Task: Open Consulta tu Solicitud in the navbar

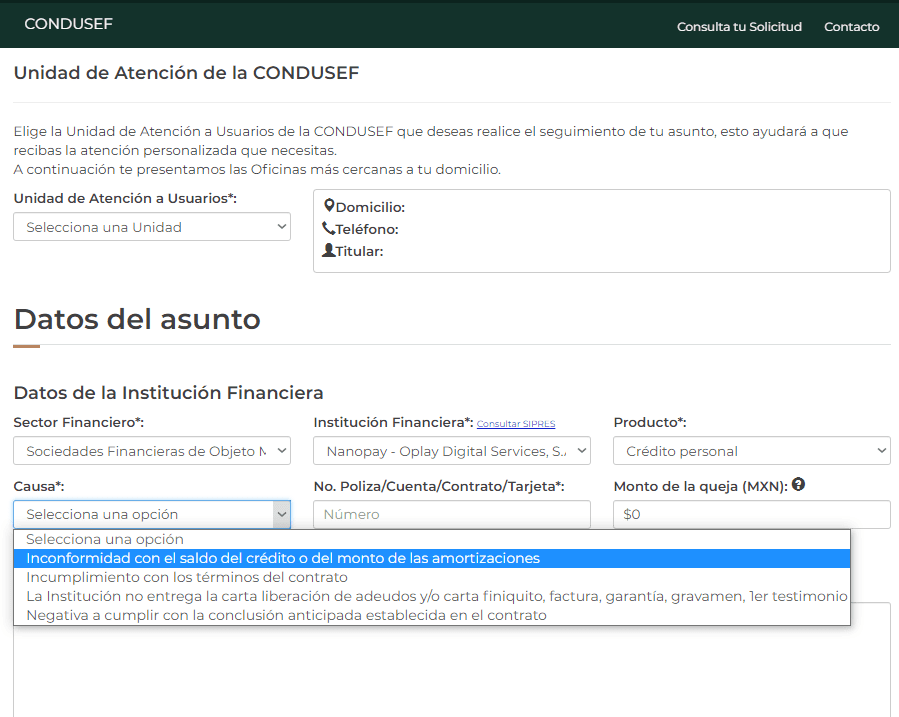Action: click(x=739, y=26)
